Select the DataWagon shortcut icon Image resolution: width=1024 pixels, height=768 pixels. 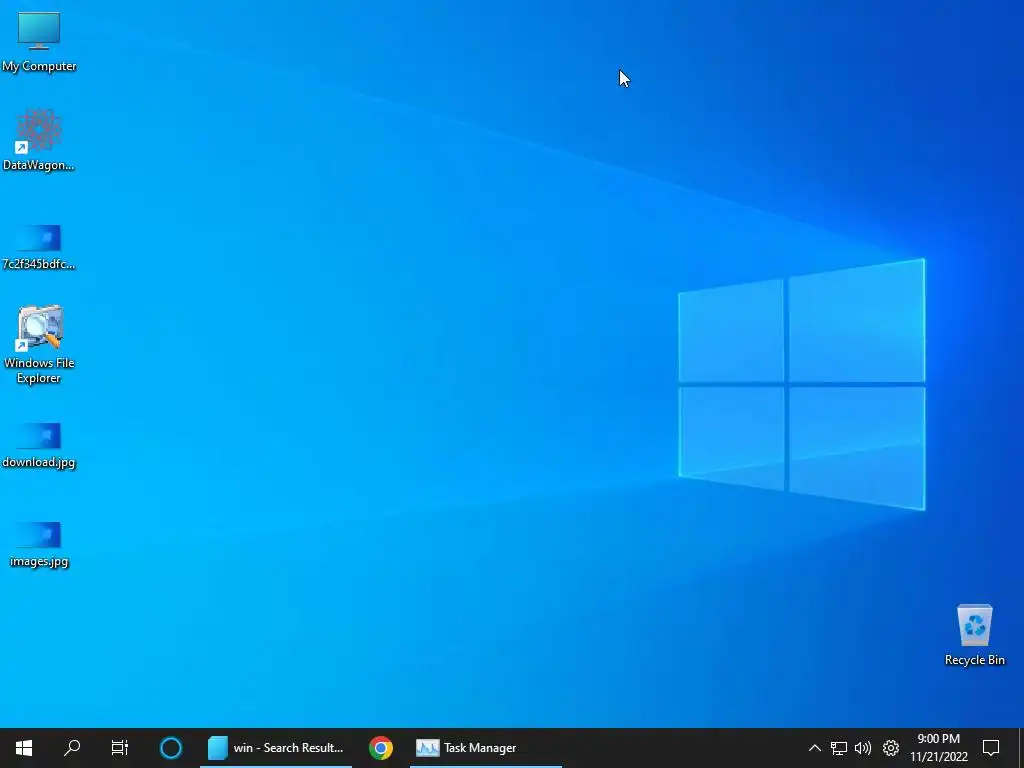(x=39, y=139)
